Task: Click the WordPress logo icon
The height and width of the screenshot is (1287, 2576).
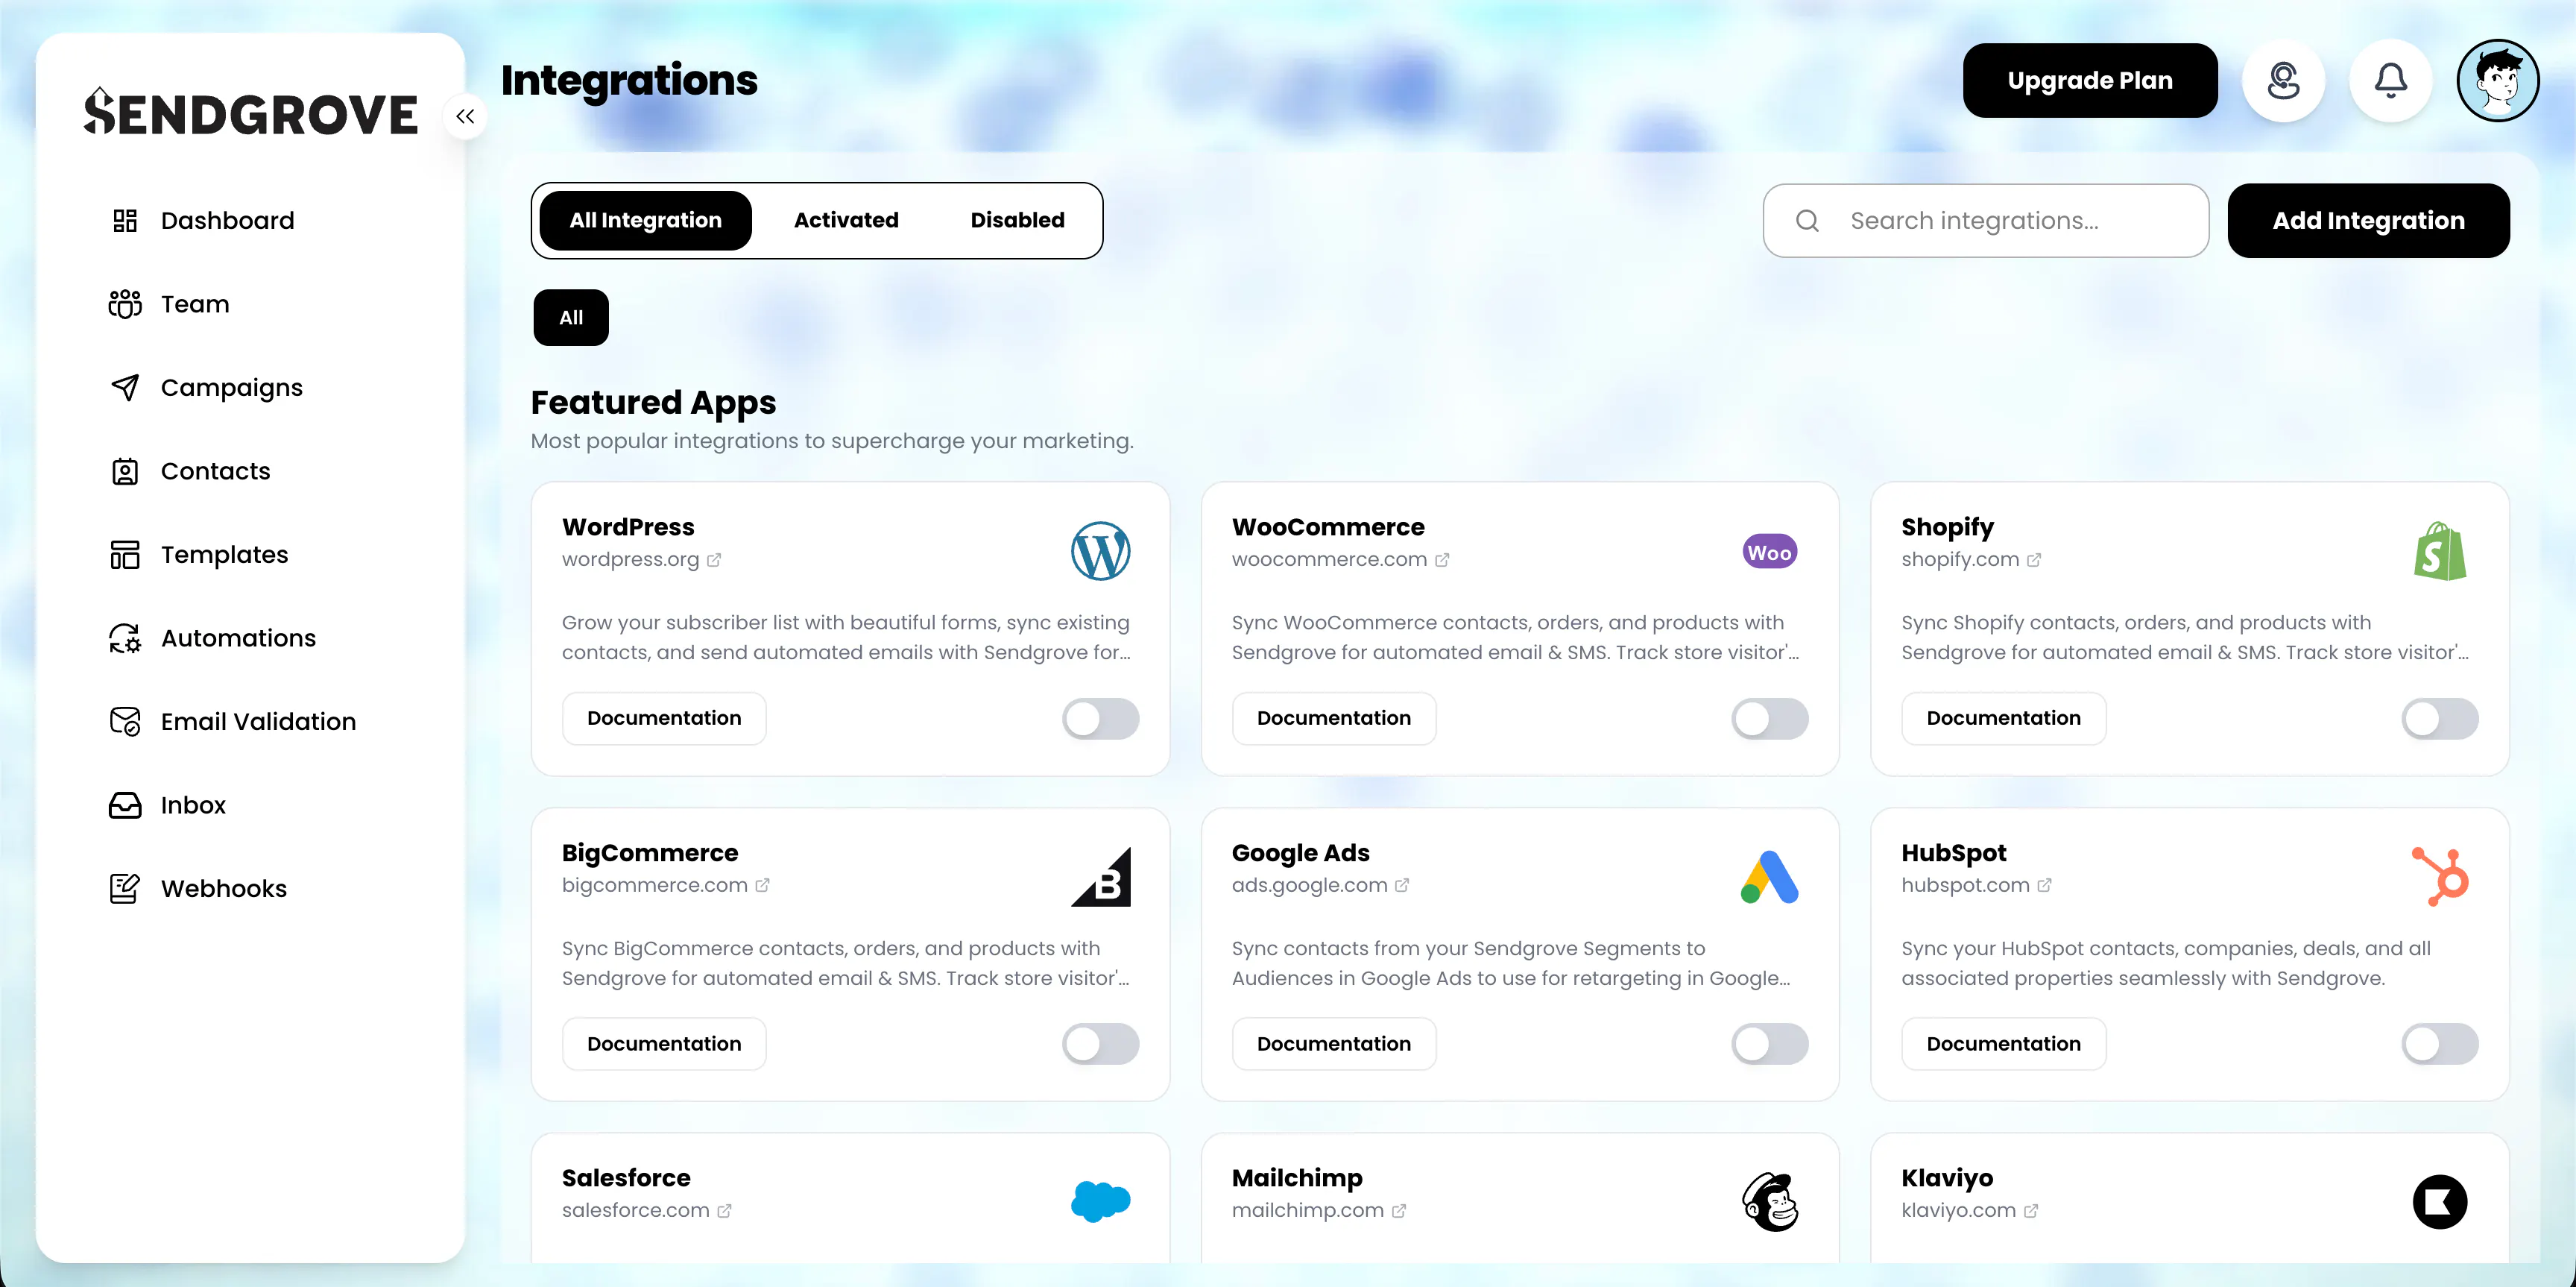Action: (1100, 551)
